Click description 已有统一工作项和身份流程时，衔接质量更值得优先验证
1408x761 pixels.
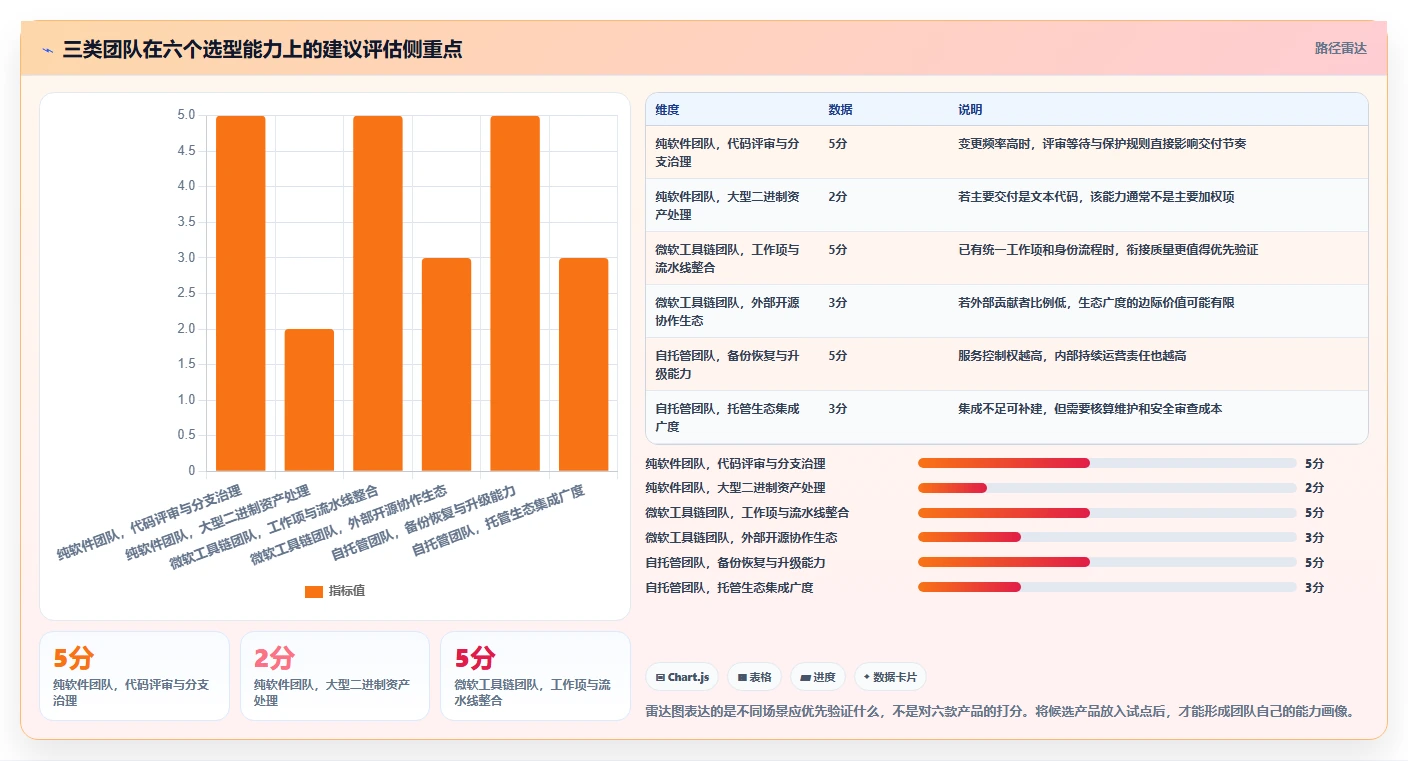pos(1108,250)
